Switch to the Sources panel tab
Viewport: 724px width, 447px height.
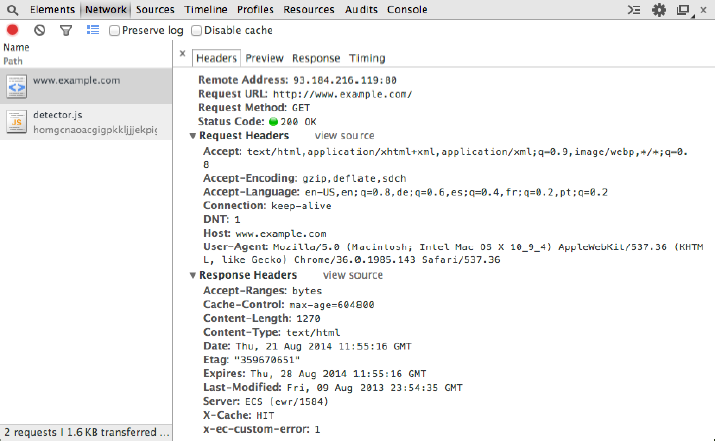click(x=155, y=9)
